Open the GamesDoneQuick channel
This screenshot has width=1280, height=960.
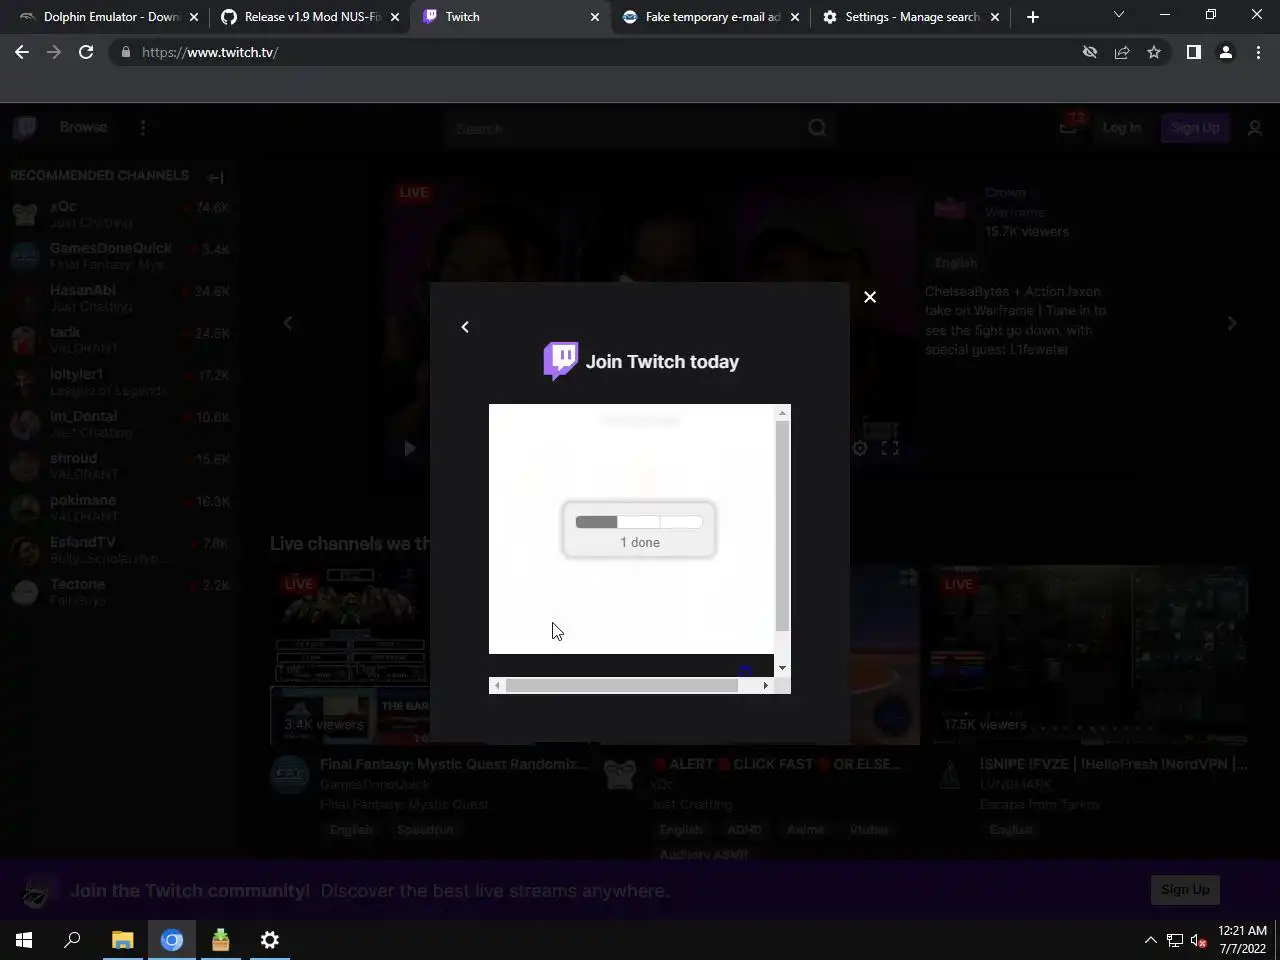point(120,256)
